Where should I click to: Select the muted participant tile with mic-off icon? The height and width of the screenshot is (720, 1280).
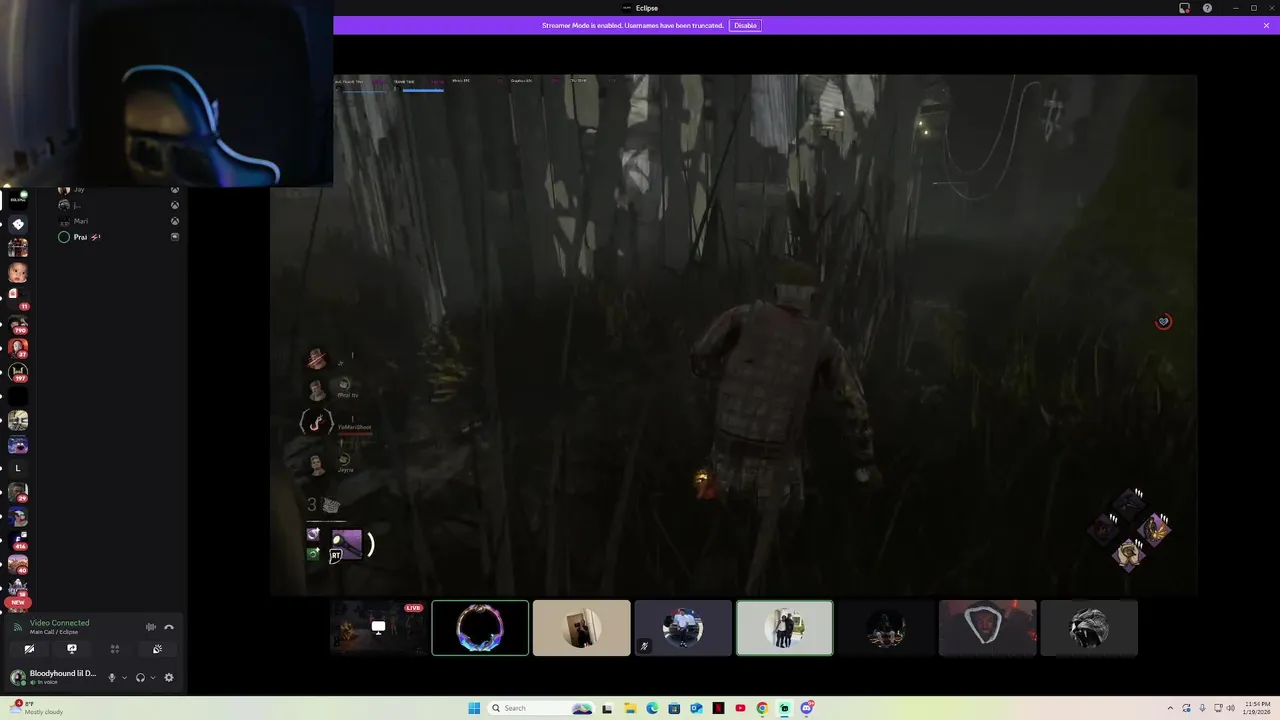pos(683,628)
